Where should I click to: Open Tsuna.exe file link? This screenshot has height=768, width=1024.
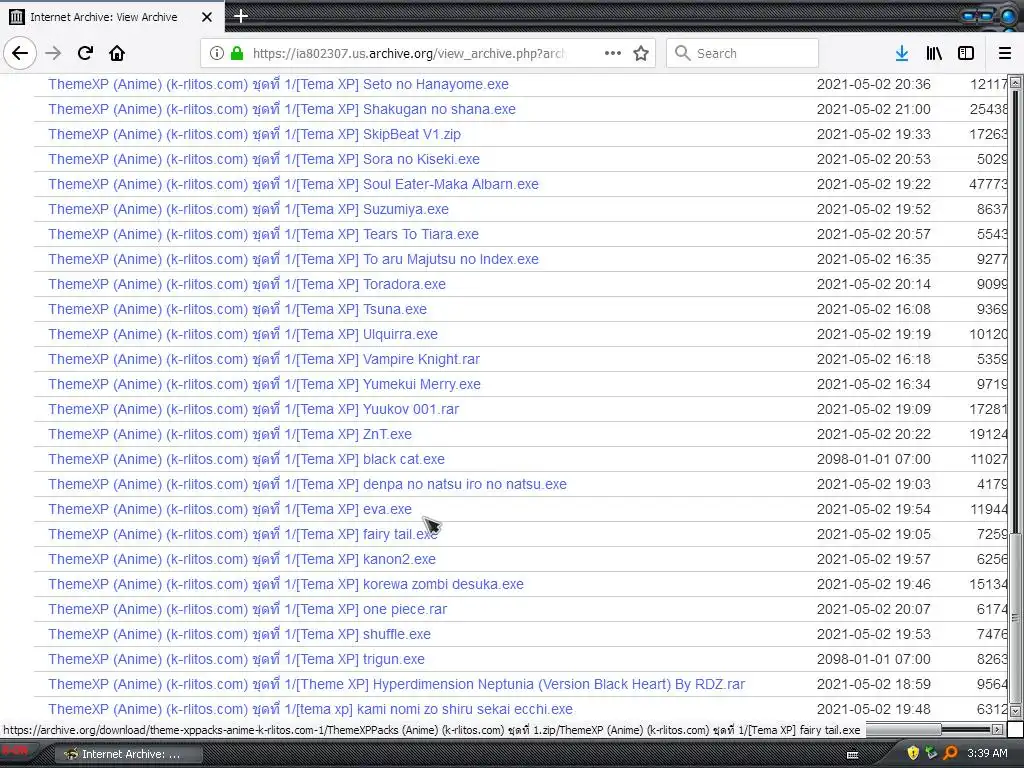click(238, 309)
